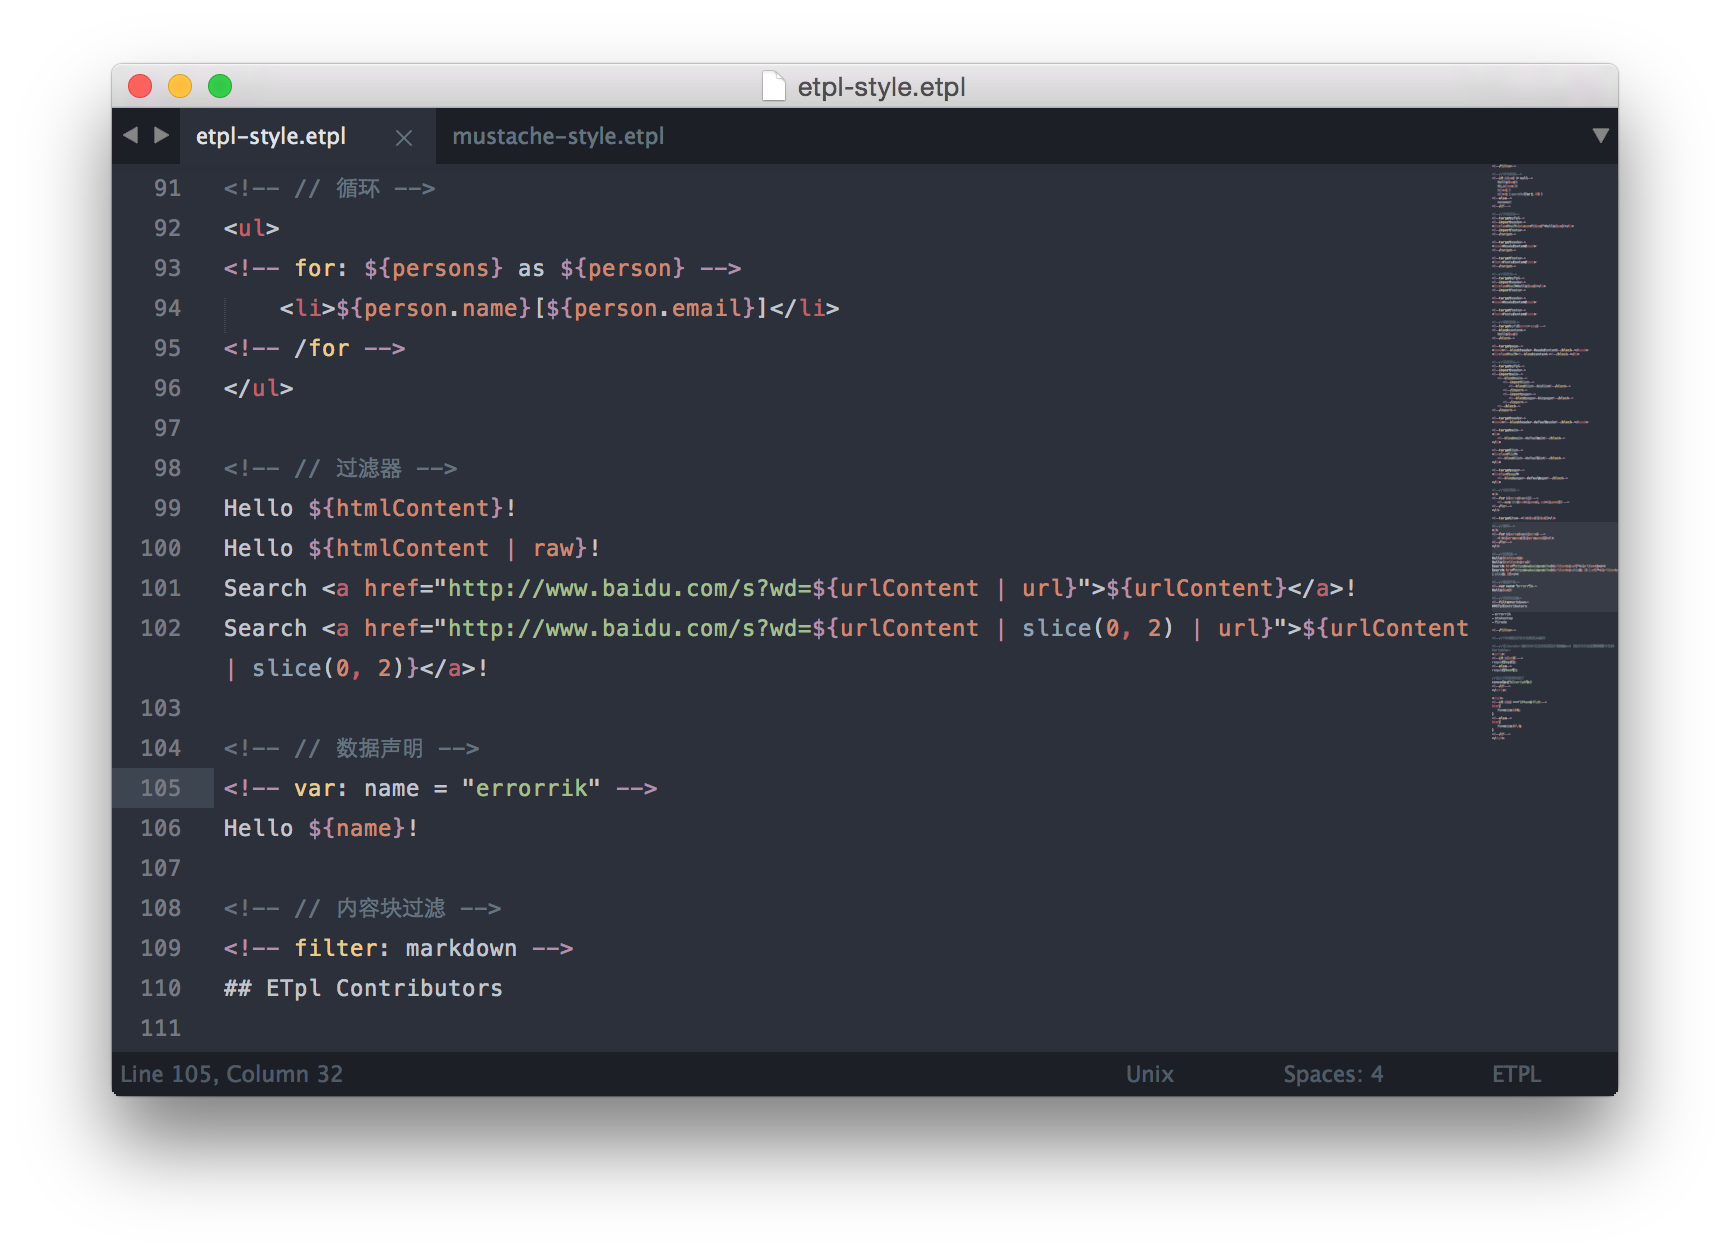This screenshot has width=1730, height=1256.
Task: Click the '## ETpl Contributors' line
Action: point(363,988)
